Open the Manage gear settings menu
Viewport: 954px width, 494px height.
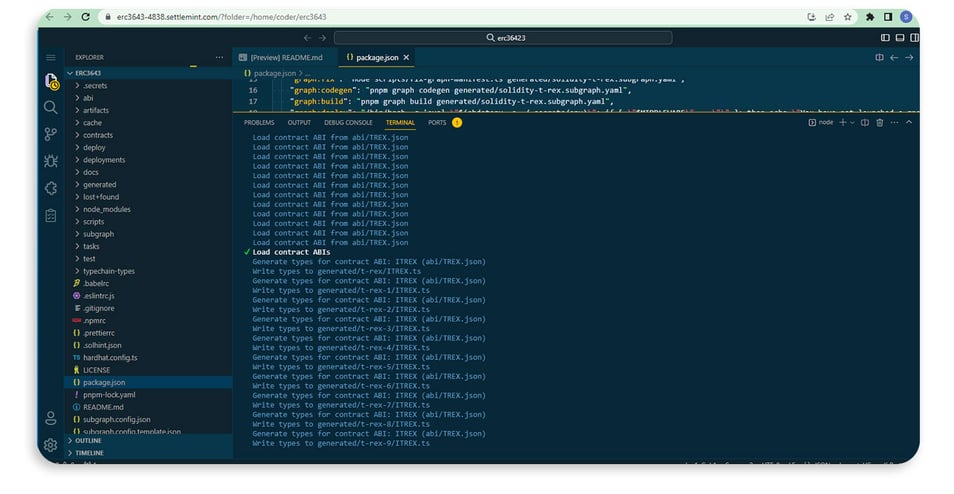pyautogui.click(x=50, y=445)
